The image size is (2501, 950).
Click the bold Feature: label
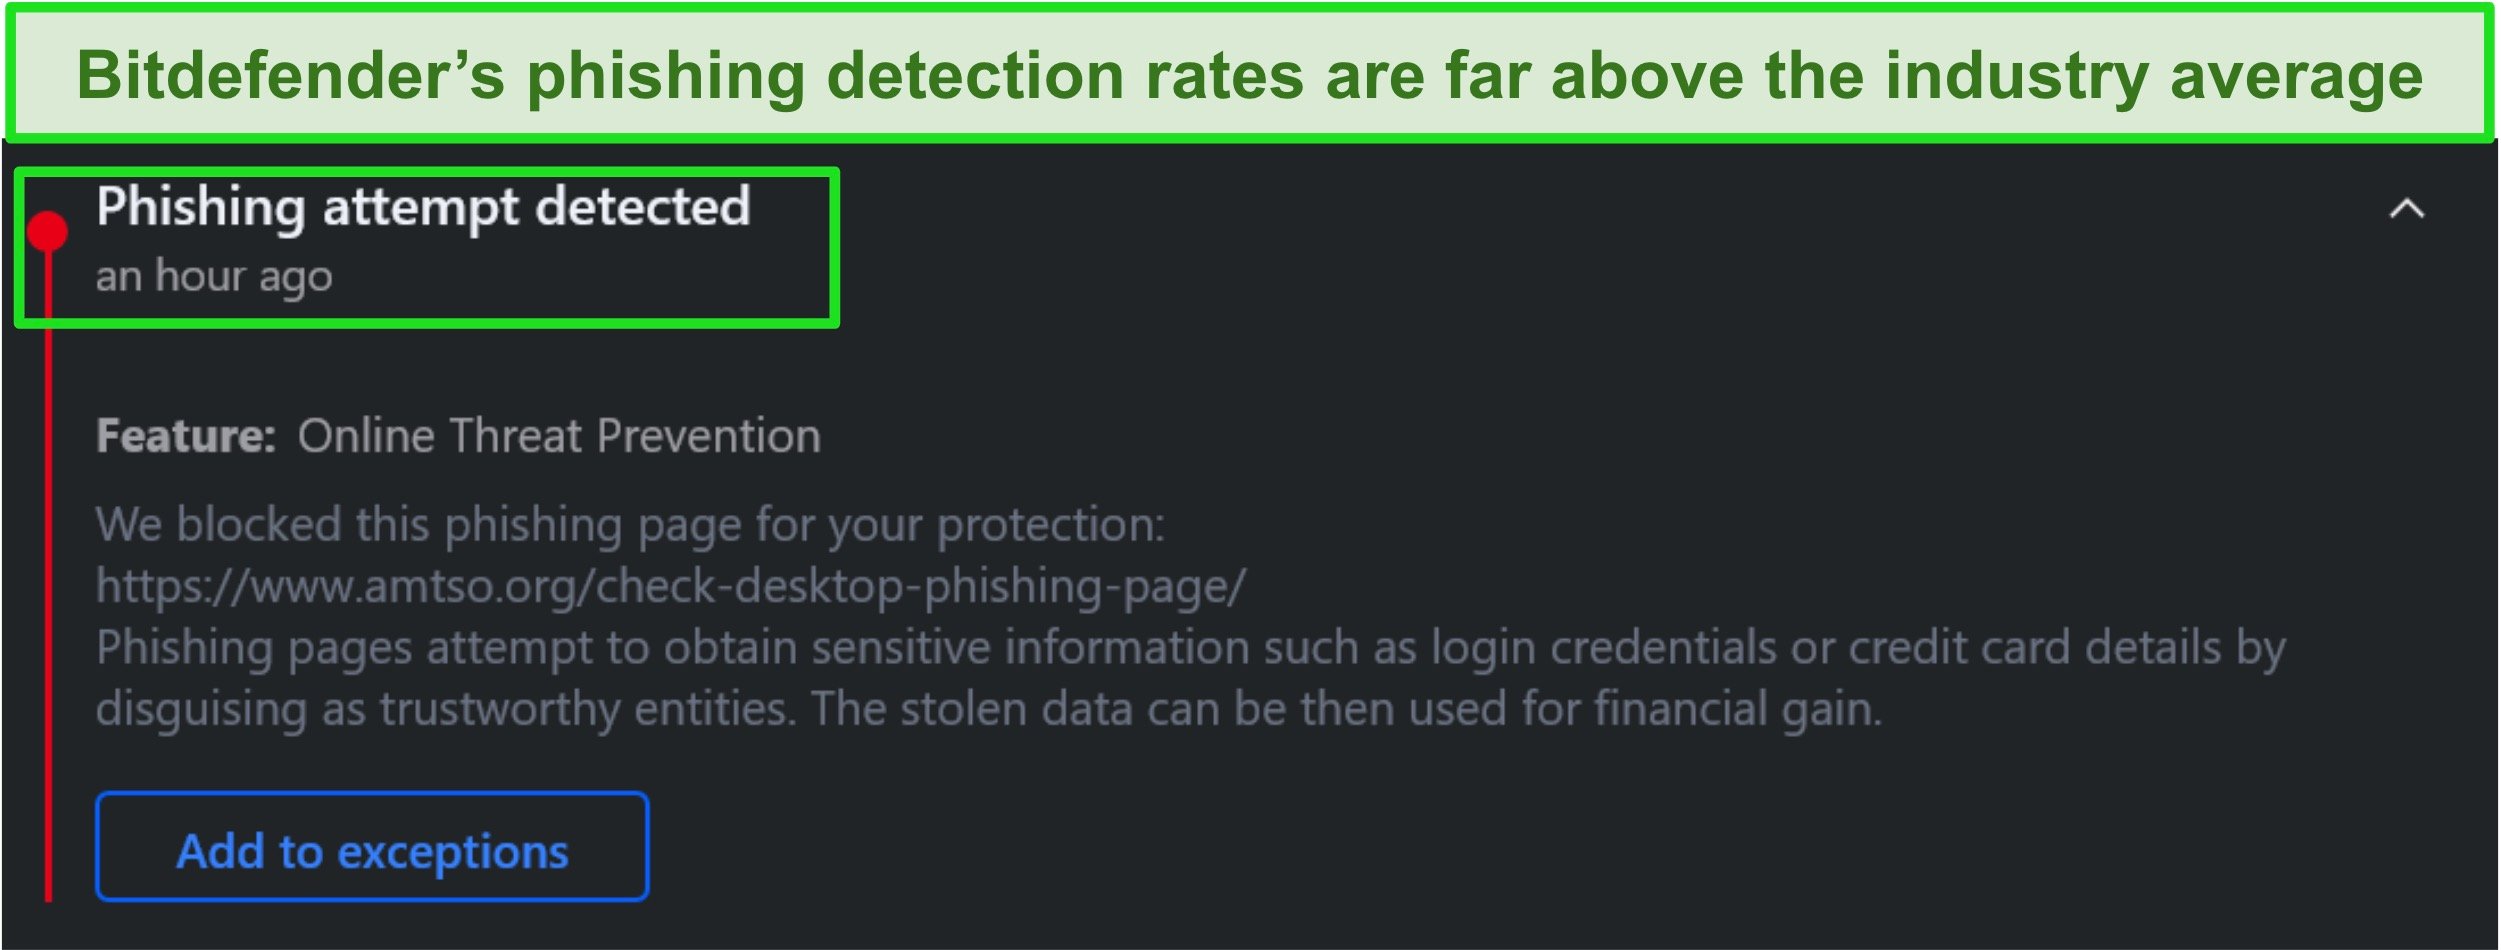point(186,436)
